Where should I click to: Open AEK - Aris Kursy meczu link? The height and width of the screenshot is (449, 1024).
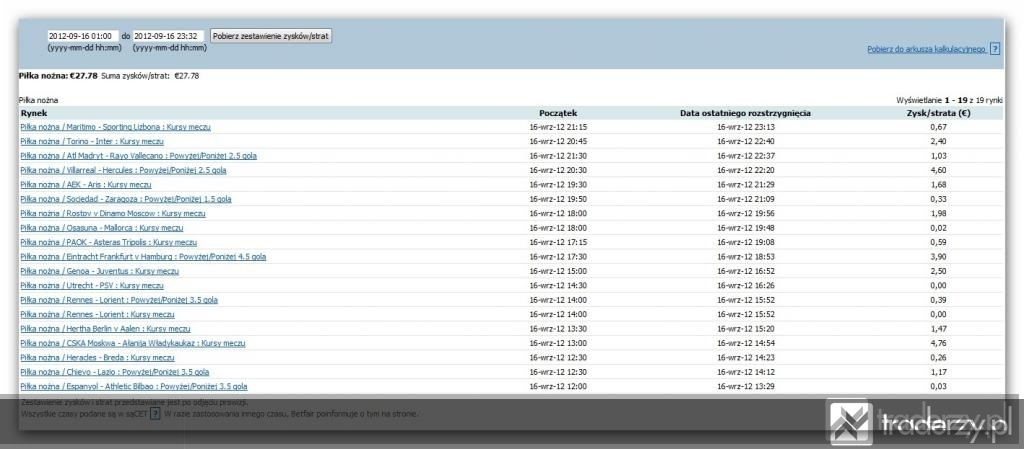[x=86, y=185]
